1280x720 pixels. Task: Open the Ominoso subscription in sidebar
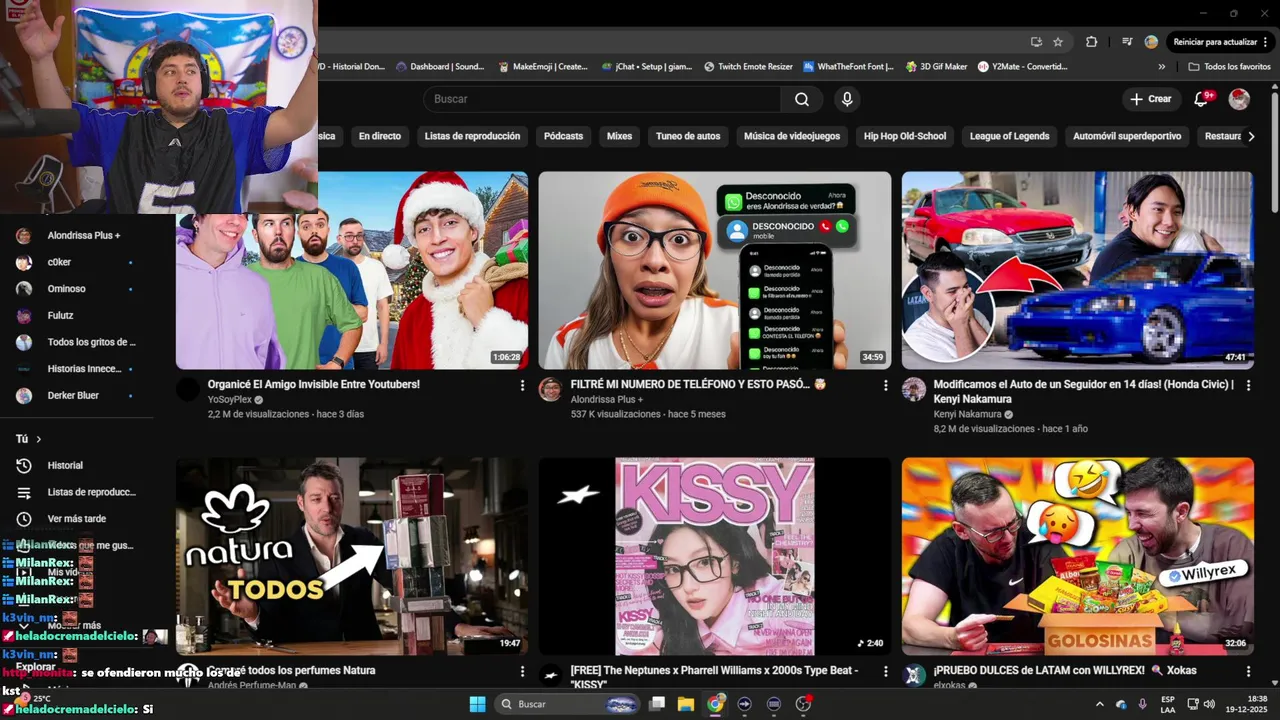pyautogui.click(x=76, y=289)
